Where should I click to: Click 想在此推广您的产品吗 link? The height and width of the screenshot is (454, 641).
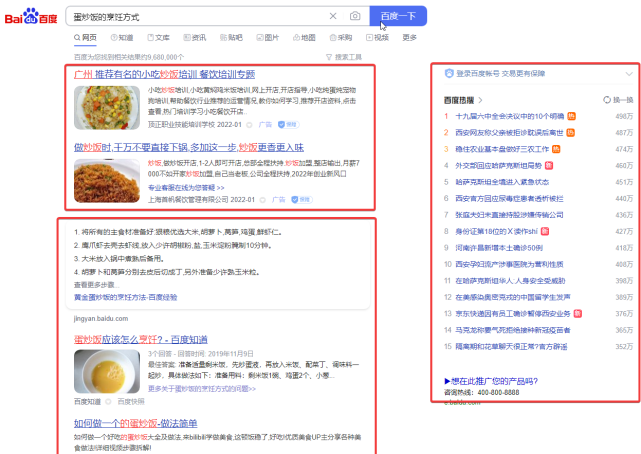(x=491, y=381)
